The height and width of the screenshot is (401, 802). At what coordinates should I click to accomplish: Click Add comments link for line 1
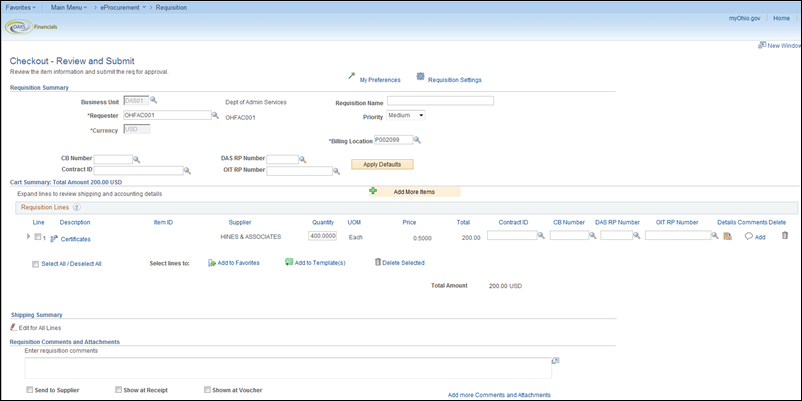(x=760, y=237)
